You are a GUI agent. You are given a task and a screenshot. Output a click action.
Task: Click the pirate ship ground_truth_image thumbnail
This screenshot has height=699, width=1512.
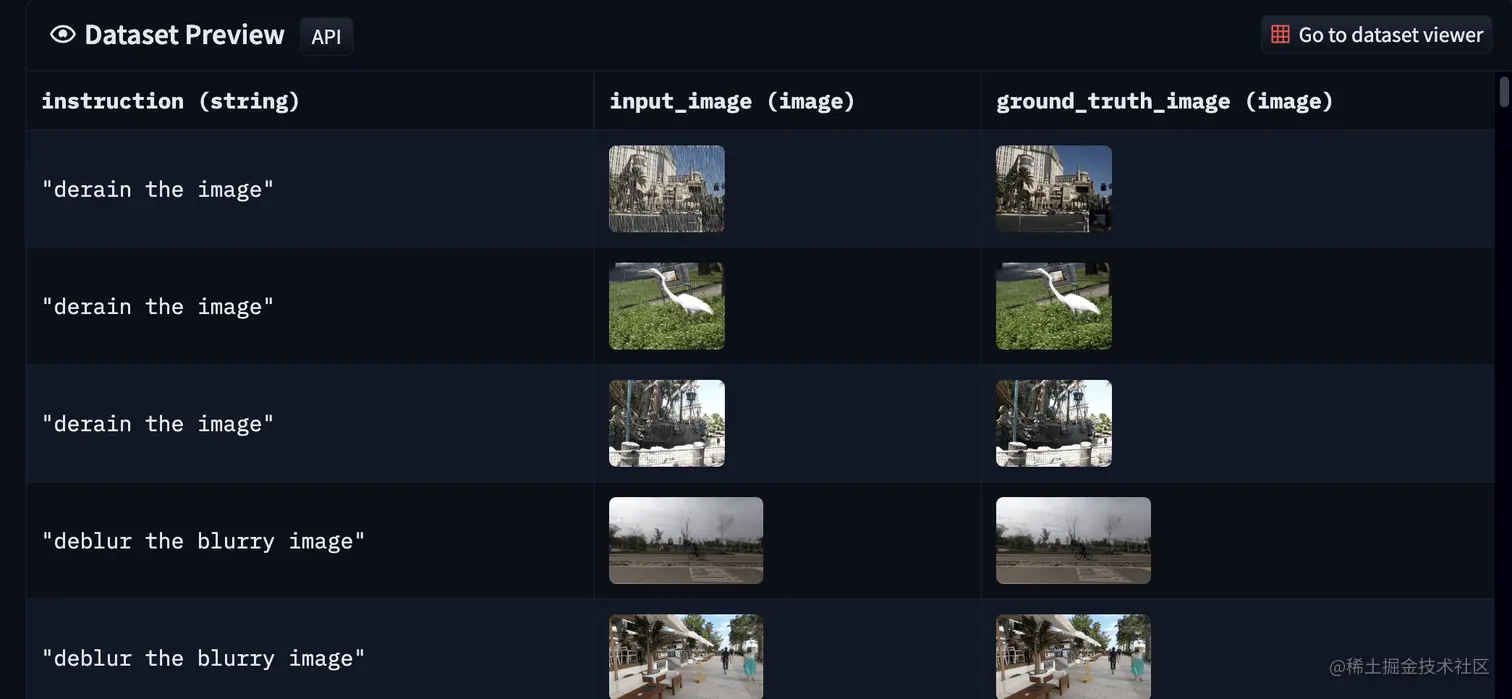[x=1053, y=422]
